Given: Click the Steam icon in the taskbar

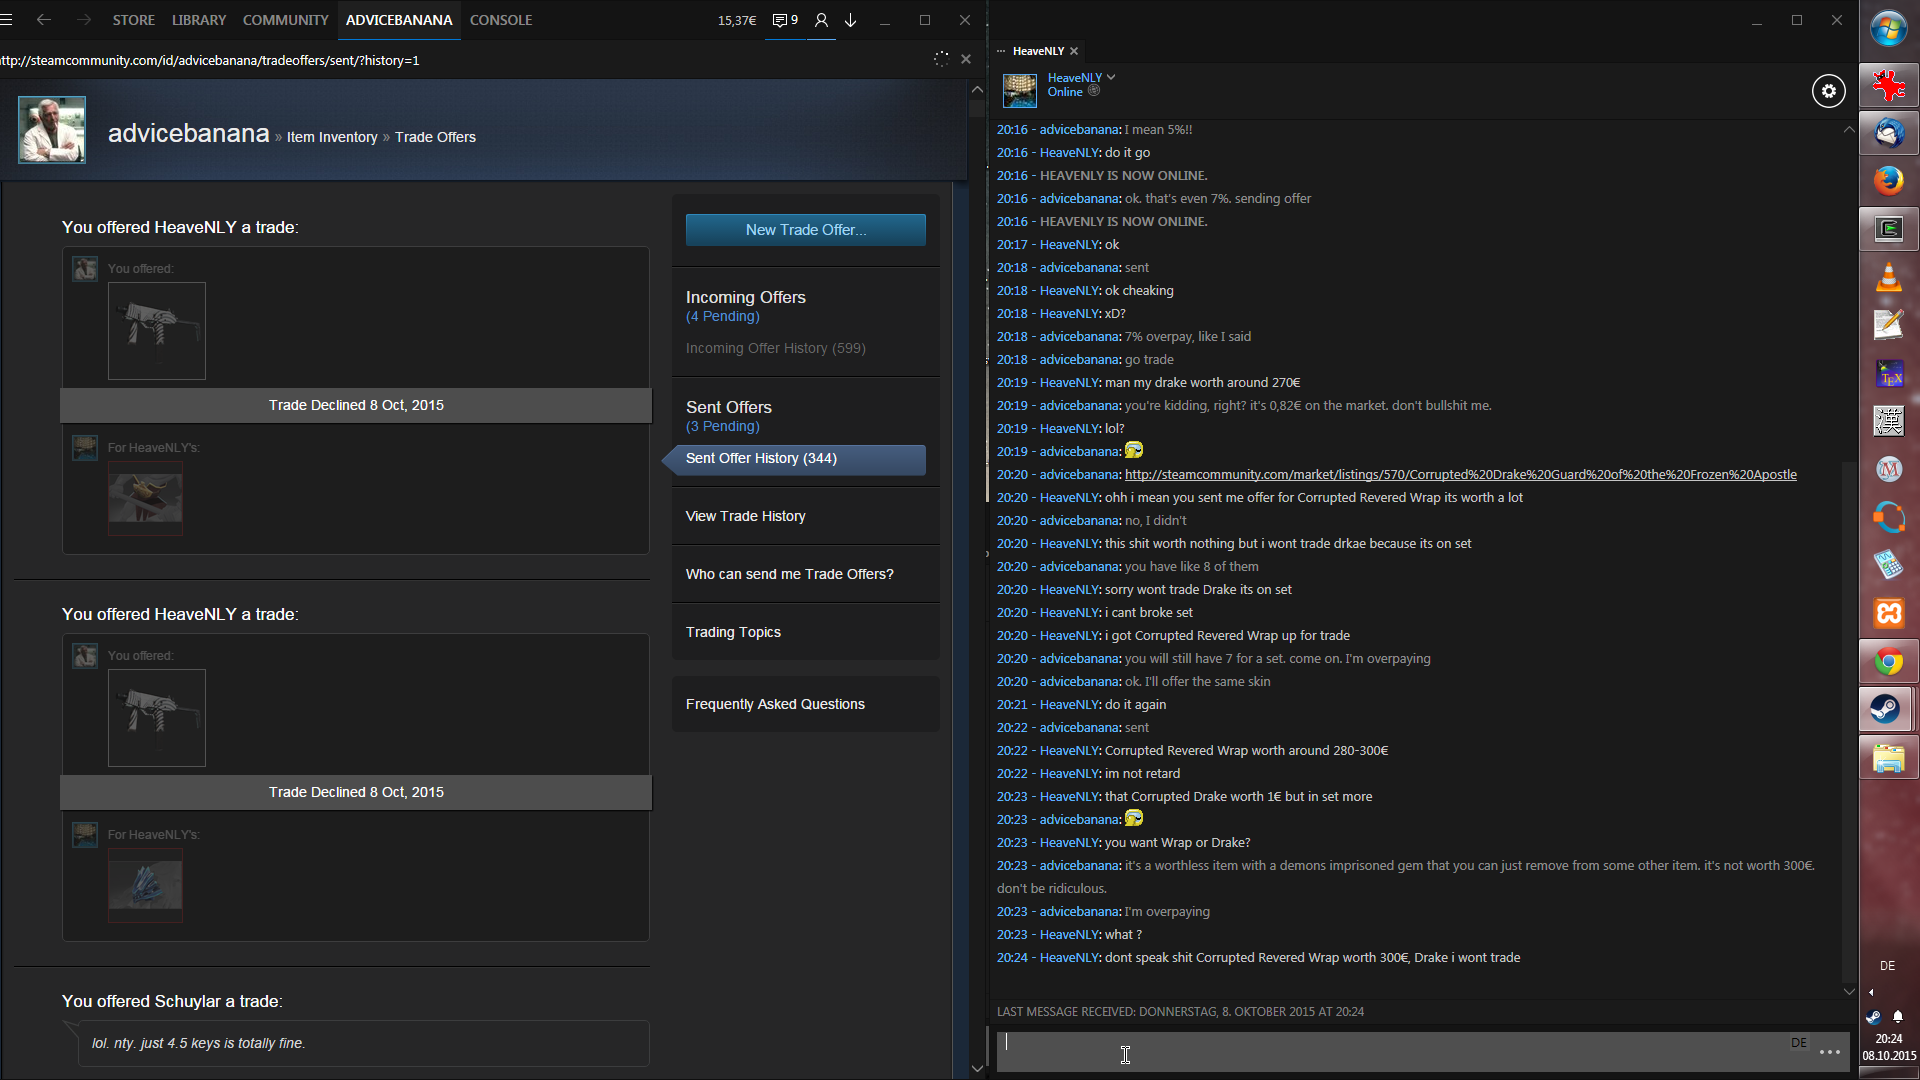Looking at the screenshot, I should tap(1887, 710).
